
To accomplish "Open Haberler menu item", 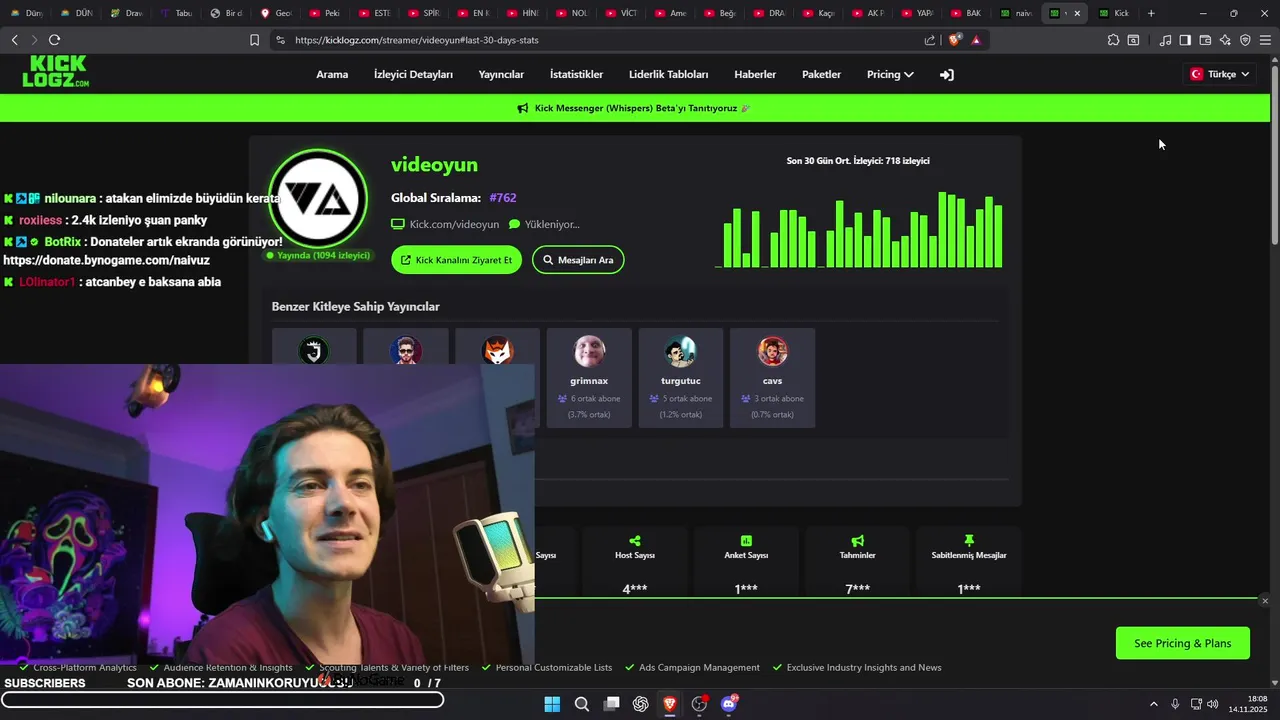I will tap(755, 75).
